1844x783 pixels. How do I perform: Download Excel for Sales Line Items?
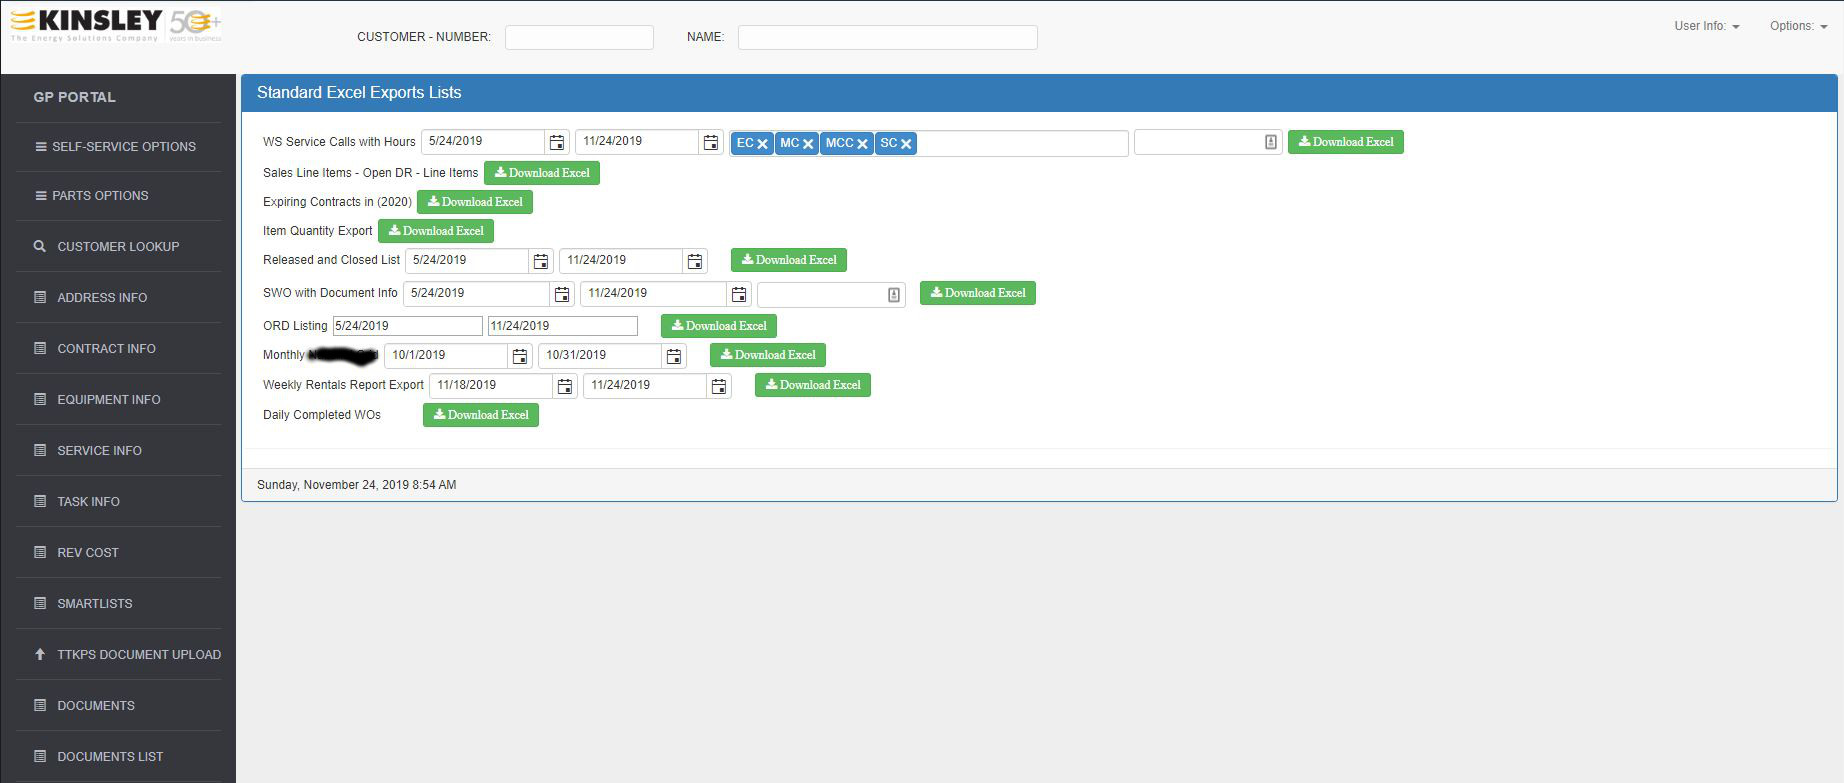click(x=542, y=173)
